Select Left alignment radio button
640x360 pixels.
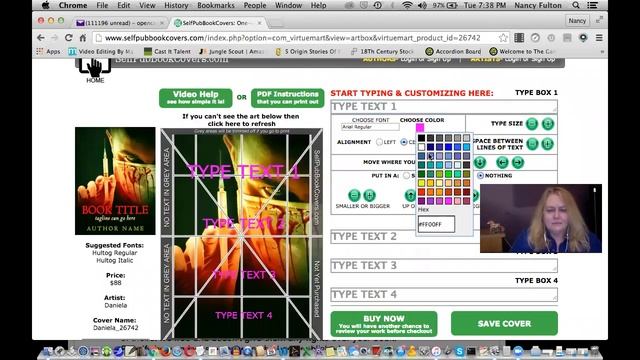[379, 142]
